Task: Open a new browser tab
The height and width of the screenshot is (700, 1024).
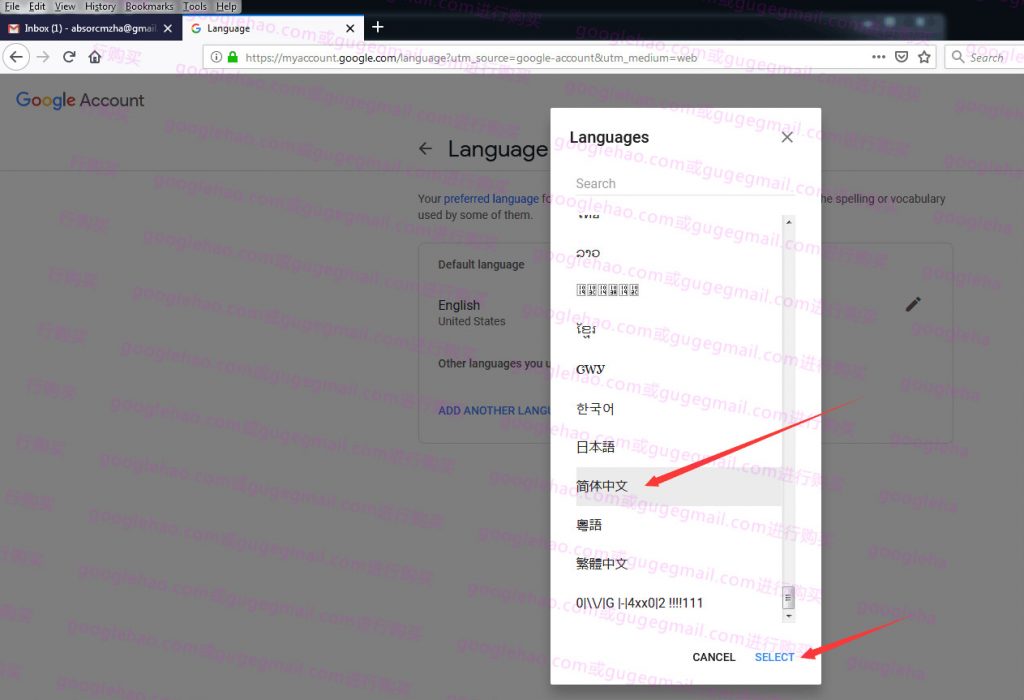Action: click(377, 27)
